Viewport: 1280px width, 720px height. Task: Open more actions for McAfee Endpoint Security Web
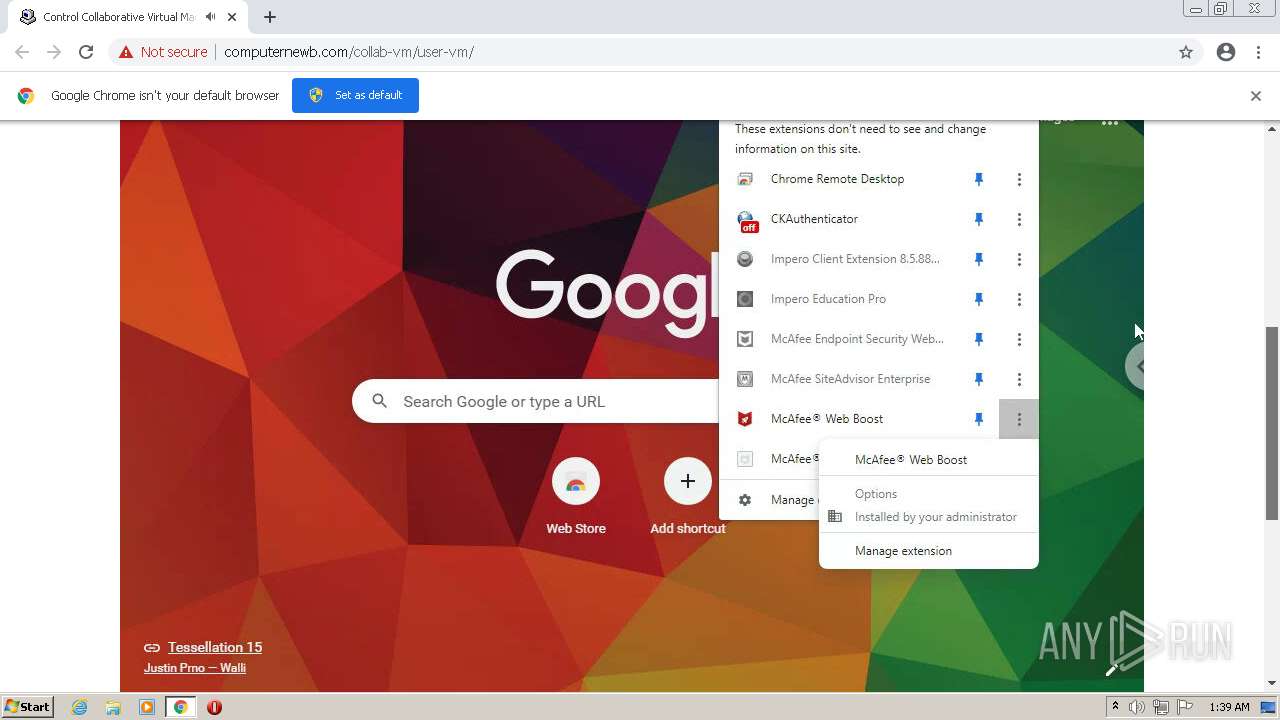pos(1019,339)
